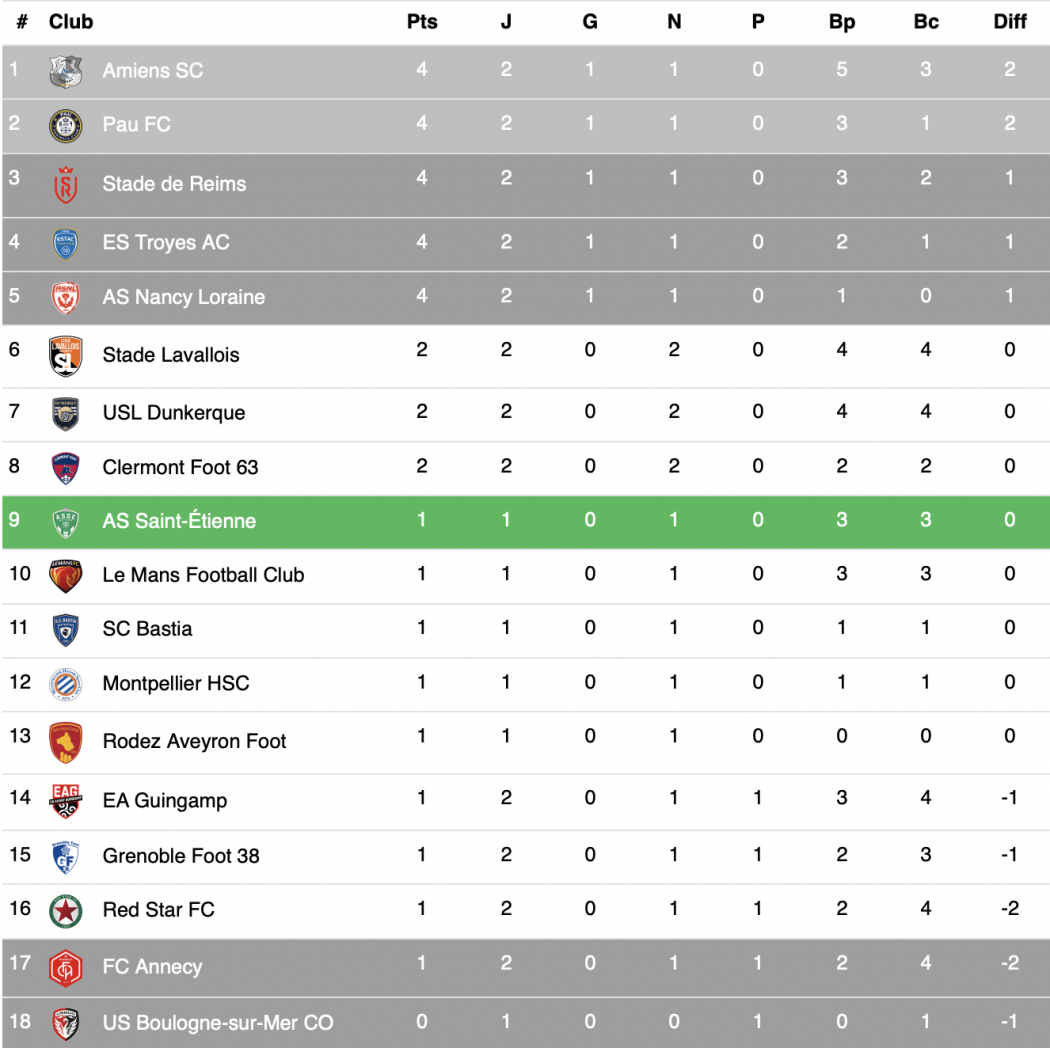The width and height of the screenshot is (1050, 1048).
Task: Click the Pau FC club logo
Action: point(66,126)
